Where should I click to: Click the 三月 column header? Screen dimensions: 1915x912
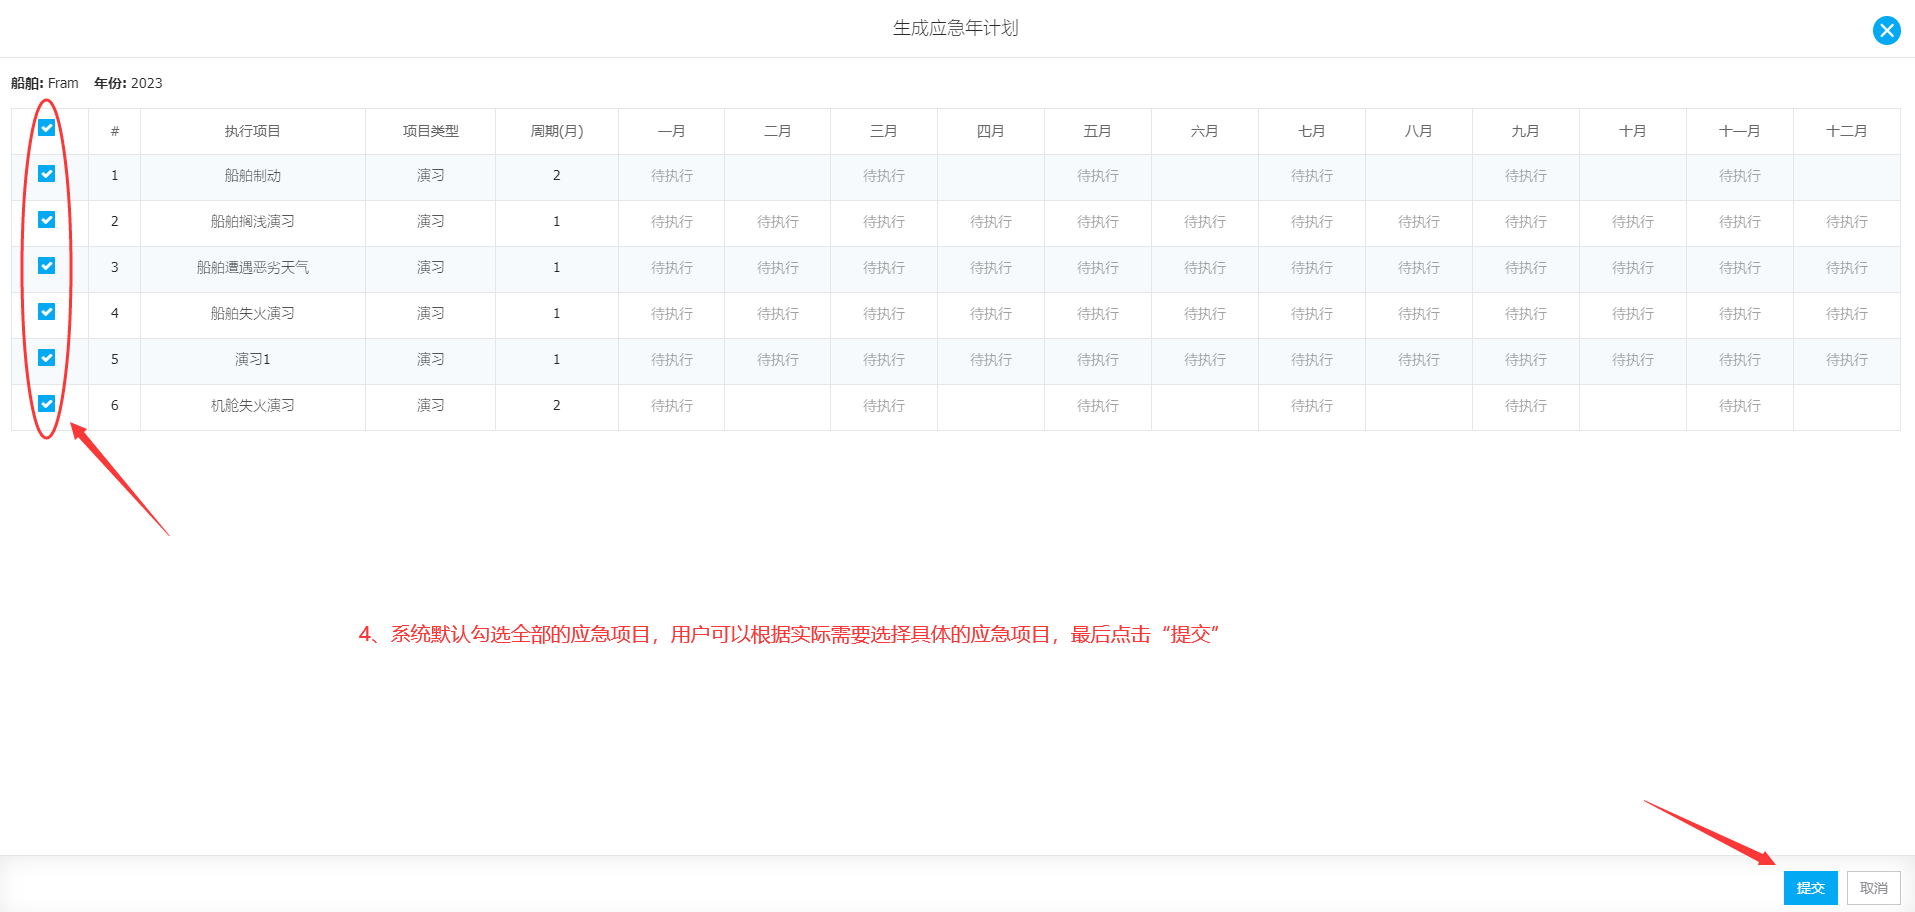[884, 131]
